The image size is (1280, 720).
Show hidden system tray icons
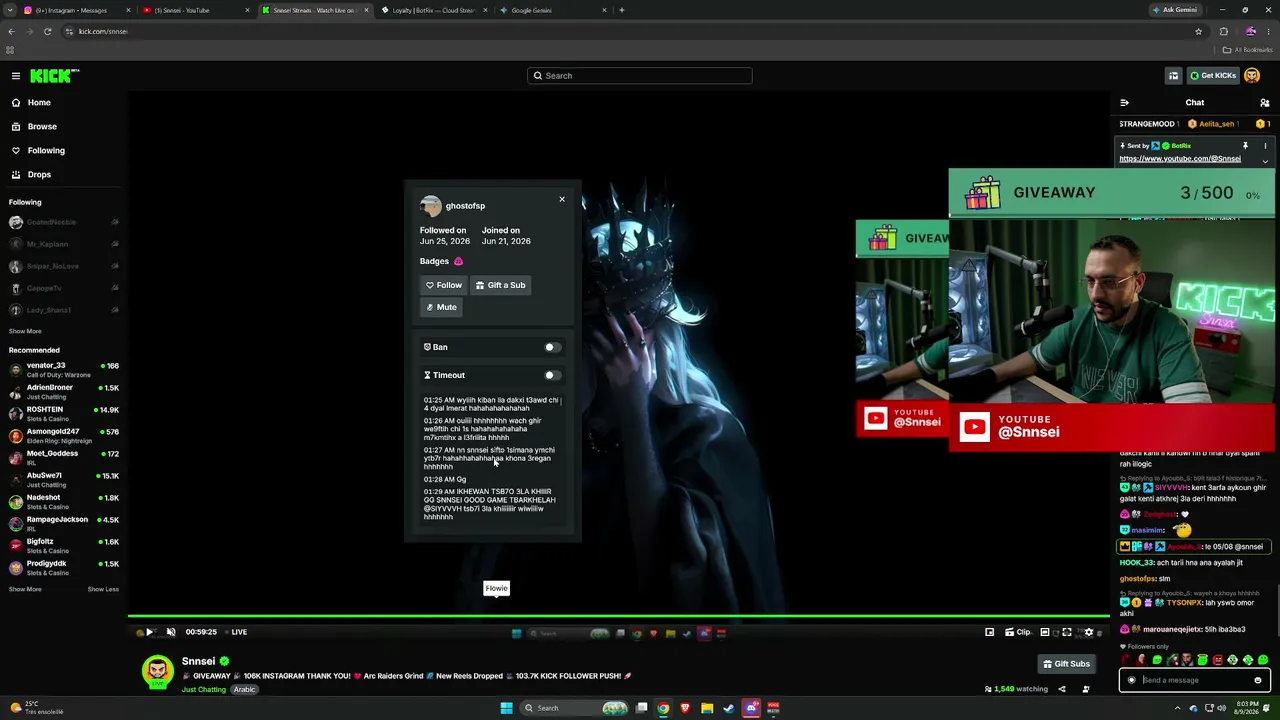[x=1177, y=708]
